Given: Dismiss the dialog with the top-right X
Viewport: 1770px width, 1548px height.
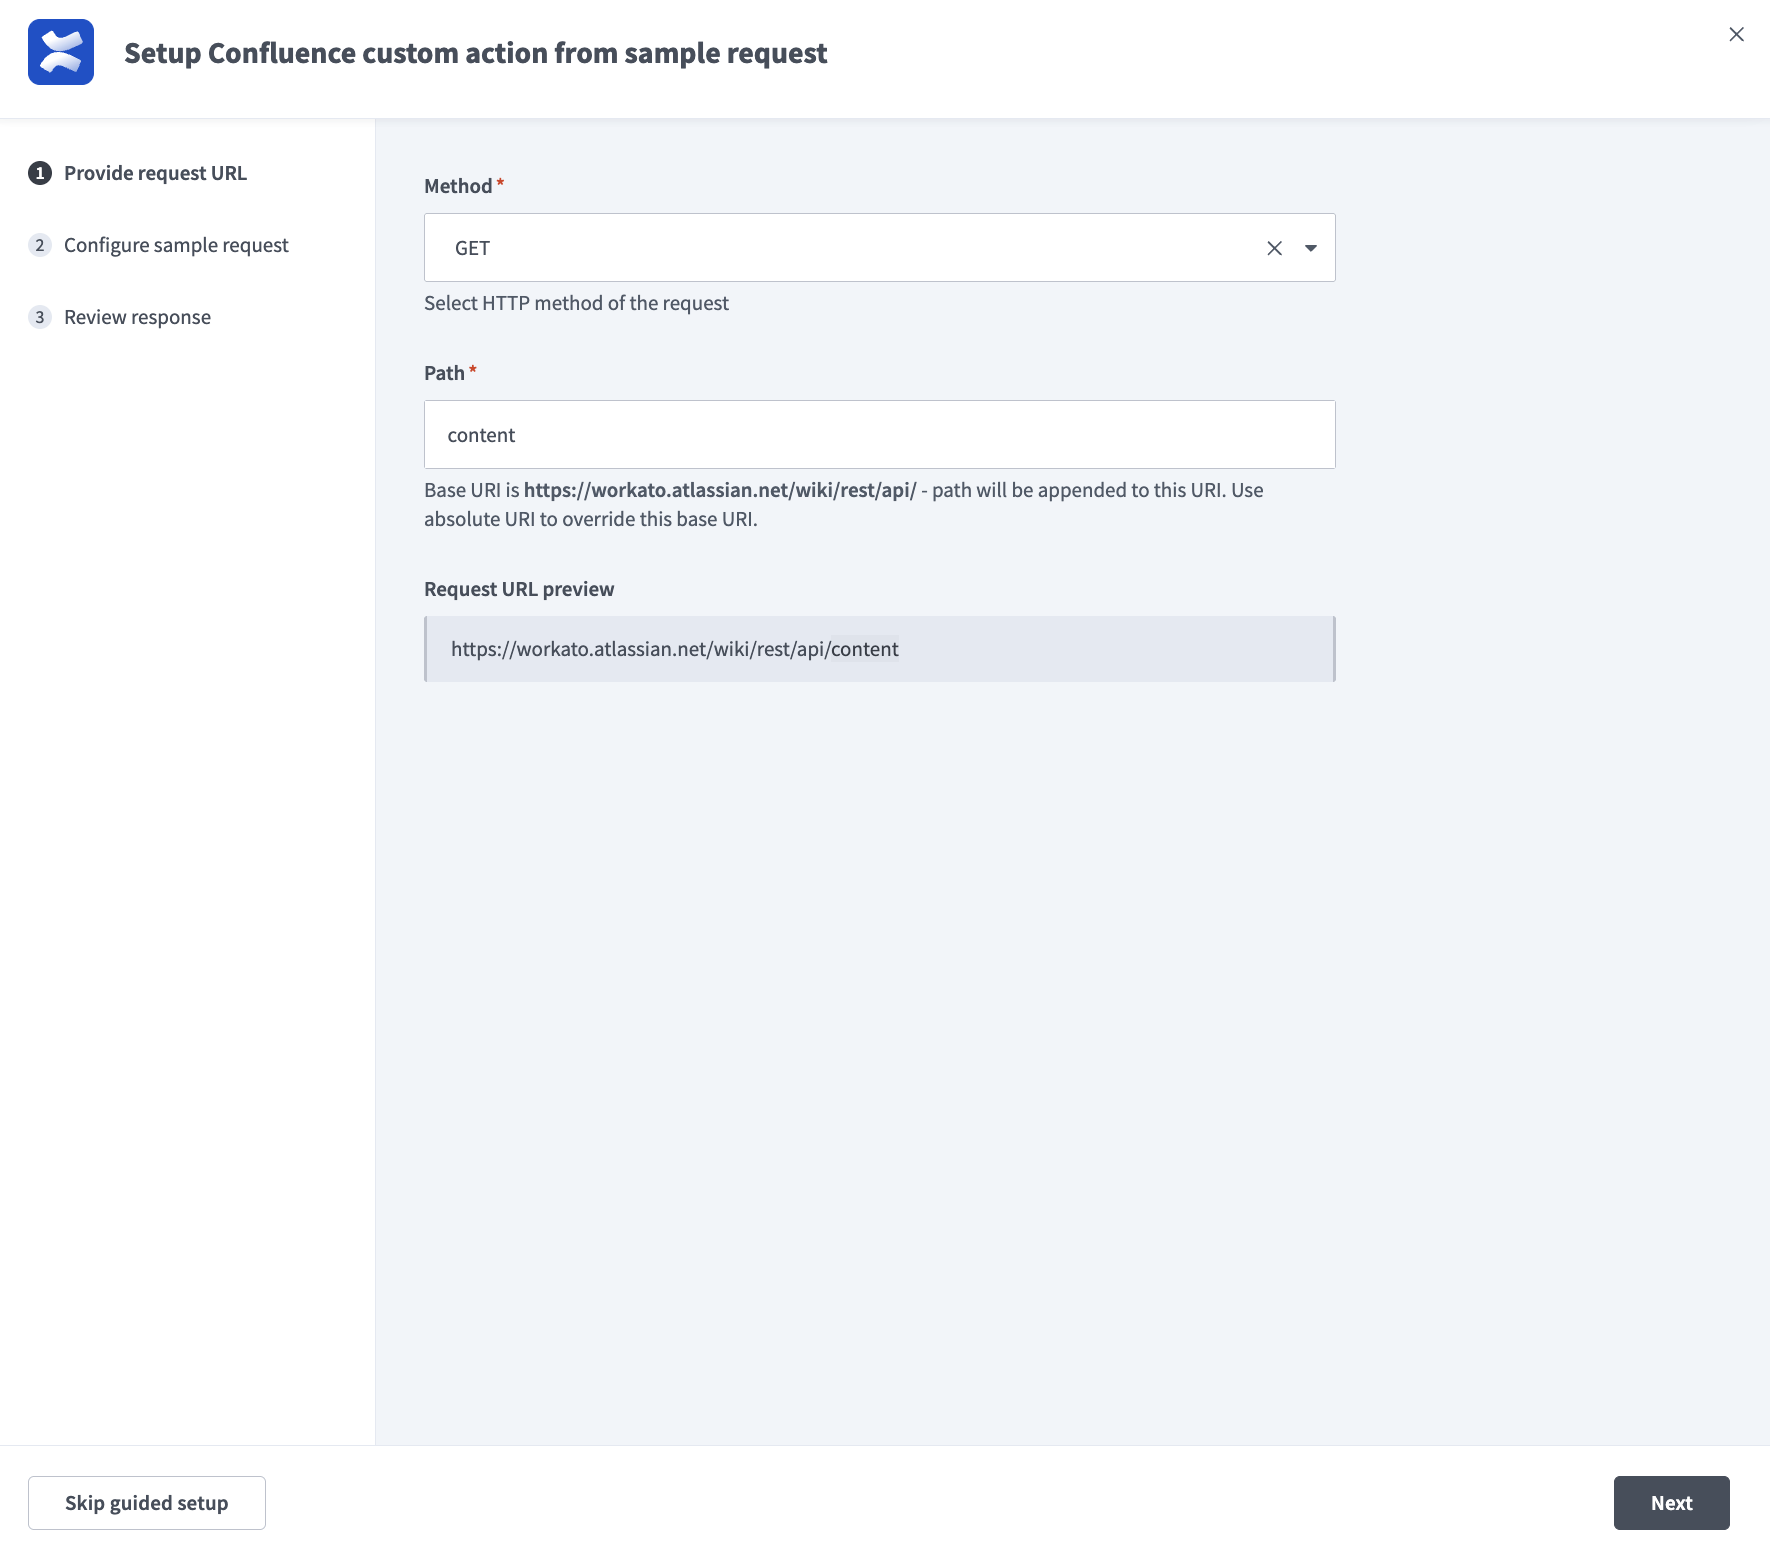Looking at the screenshot, I should pyautogui.click(x=1736, y=33).
